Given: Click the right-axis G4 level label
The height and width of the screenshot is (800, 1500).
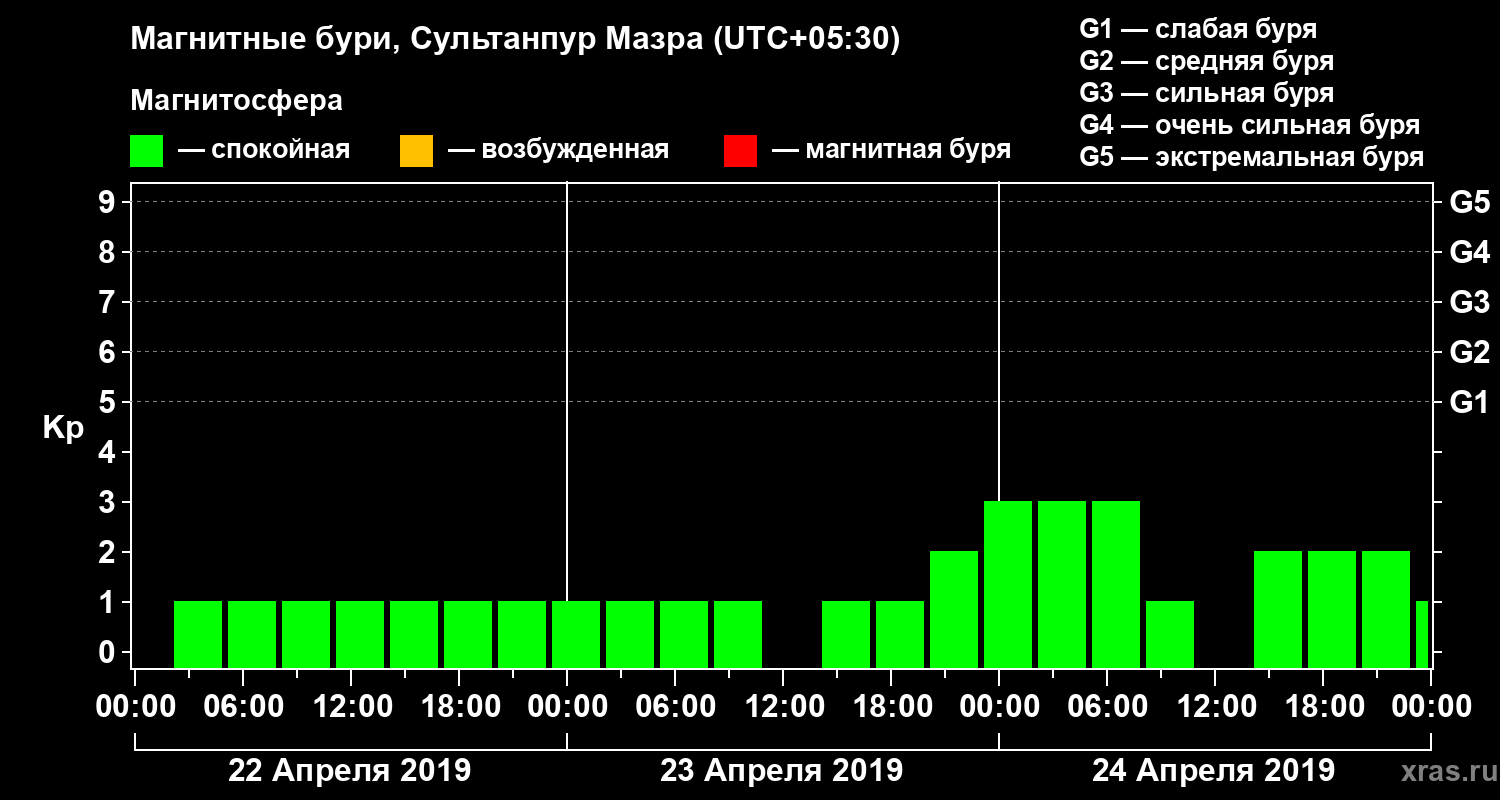Looking at the screenshot, I should click(1470, 252).
